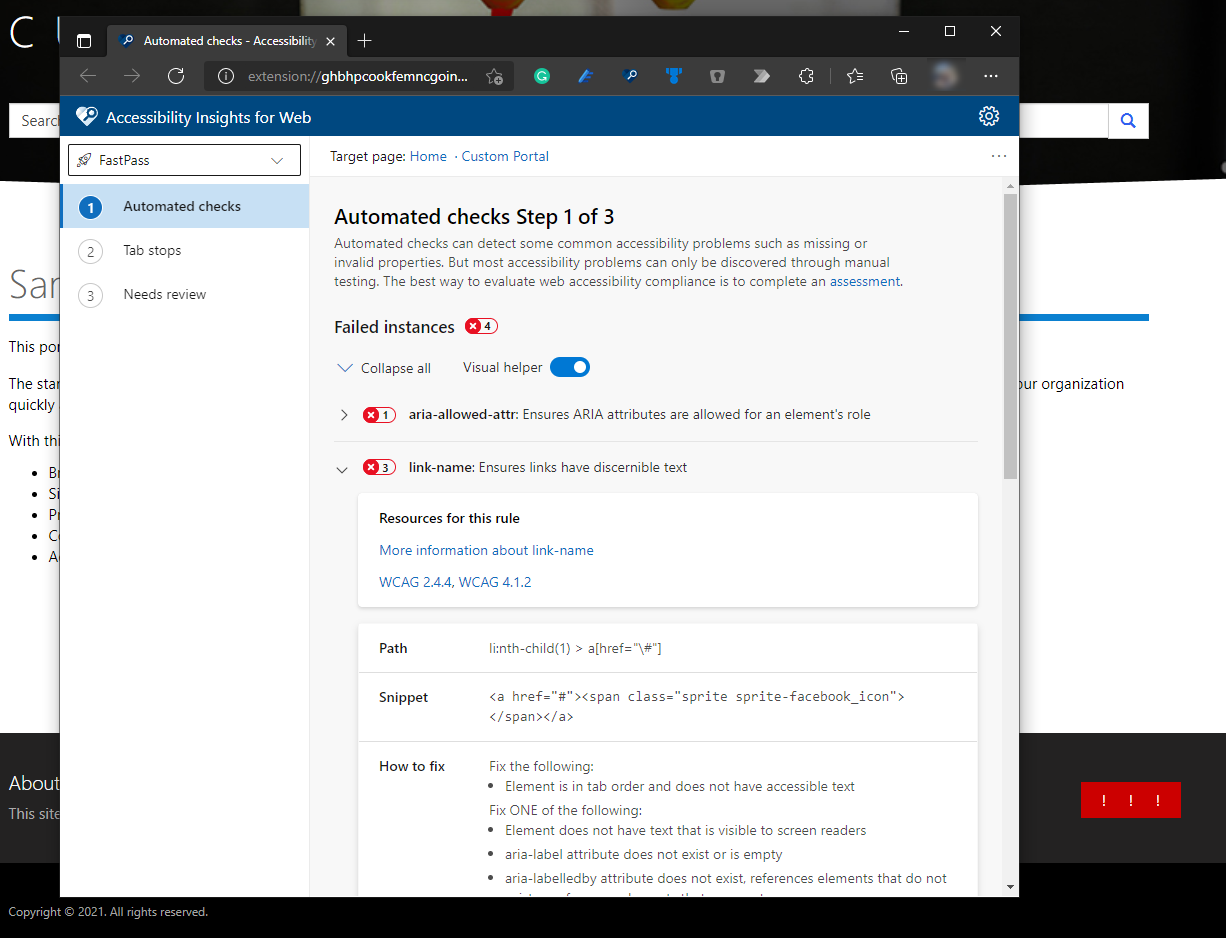Open More information about link-name
Image resolution: width=1226 pixels, height=938 pixels.
point(486,550)
